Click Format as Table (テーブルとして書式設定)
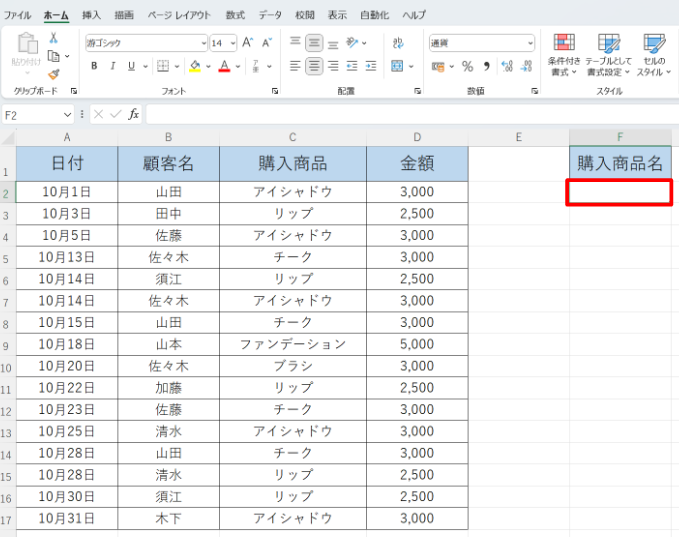Viewport: 679px width, 537px height. 609,55
